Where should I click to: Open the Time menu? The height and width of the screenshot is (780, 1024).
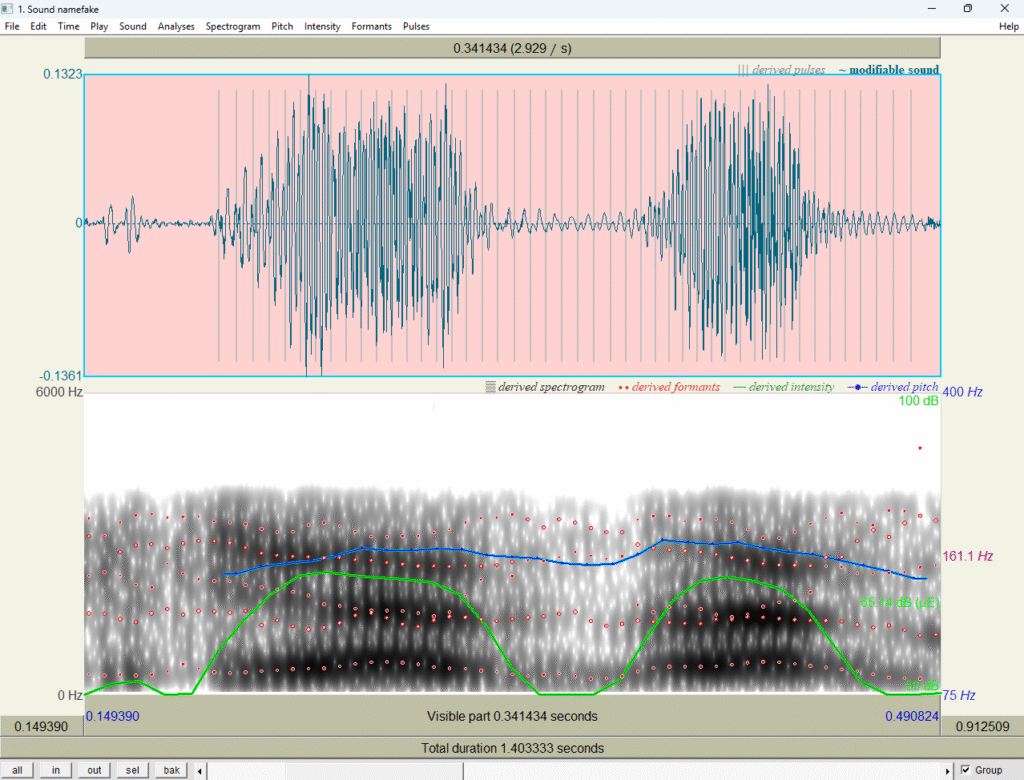(68, 26)
